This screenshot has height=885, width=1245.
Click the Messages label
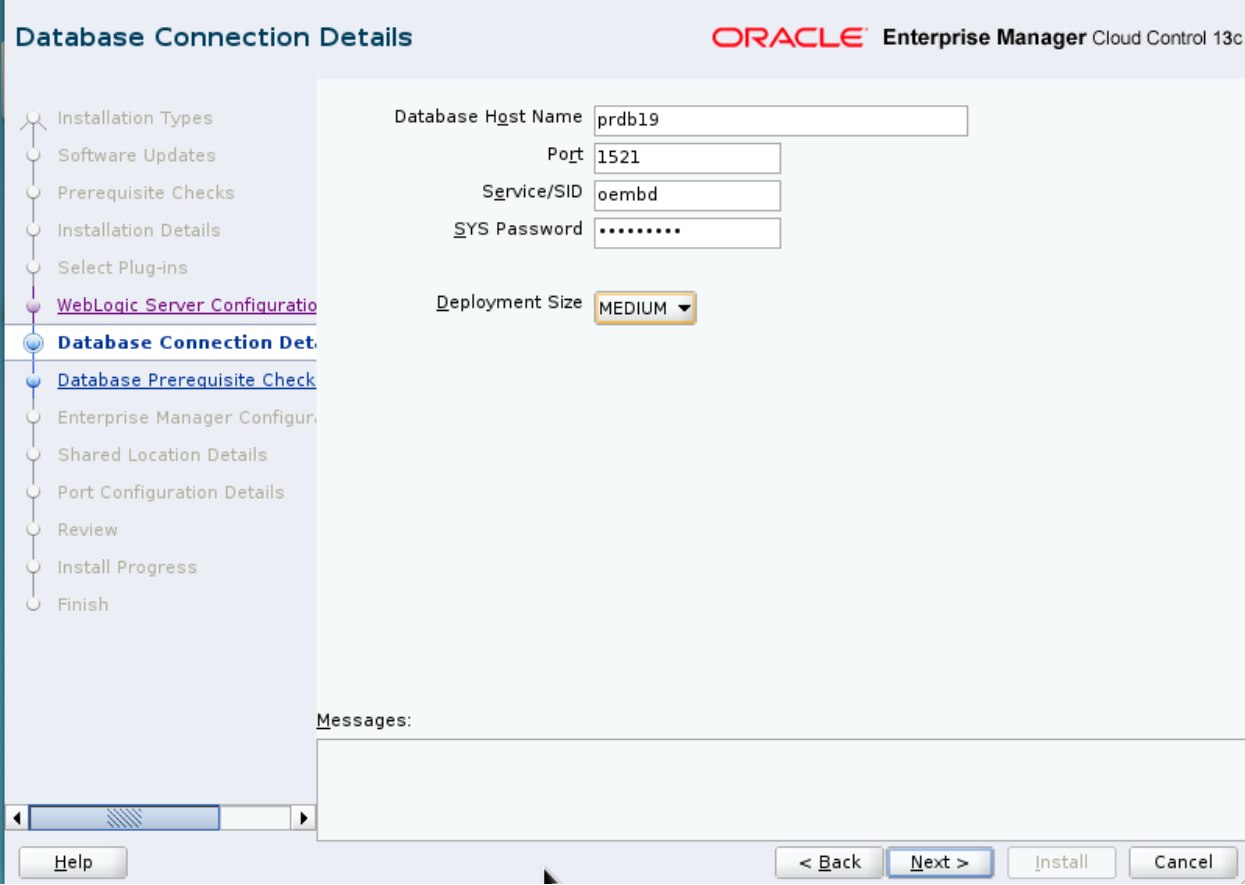[364, 720]
